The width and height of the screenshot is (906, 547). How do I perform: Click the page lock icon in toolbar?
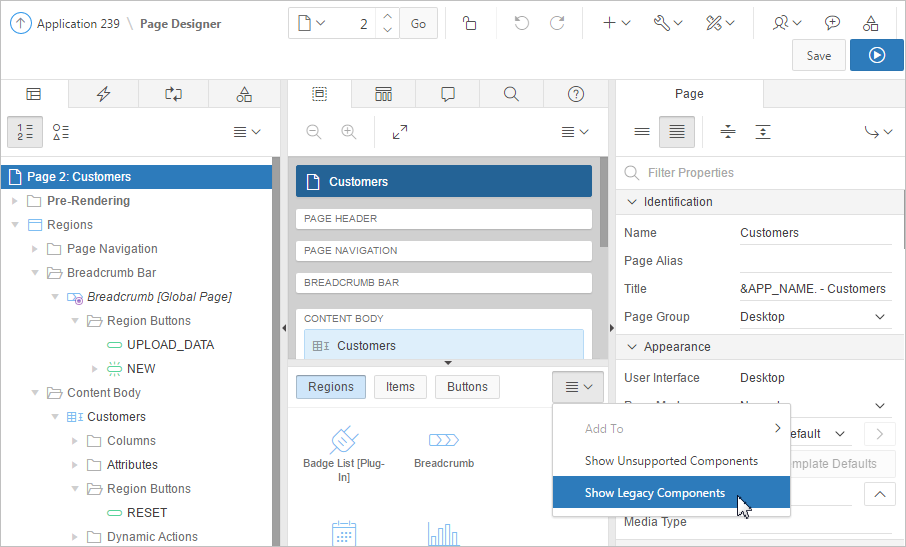tap(469, 23)
